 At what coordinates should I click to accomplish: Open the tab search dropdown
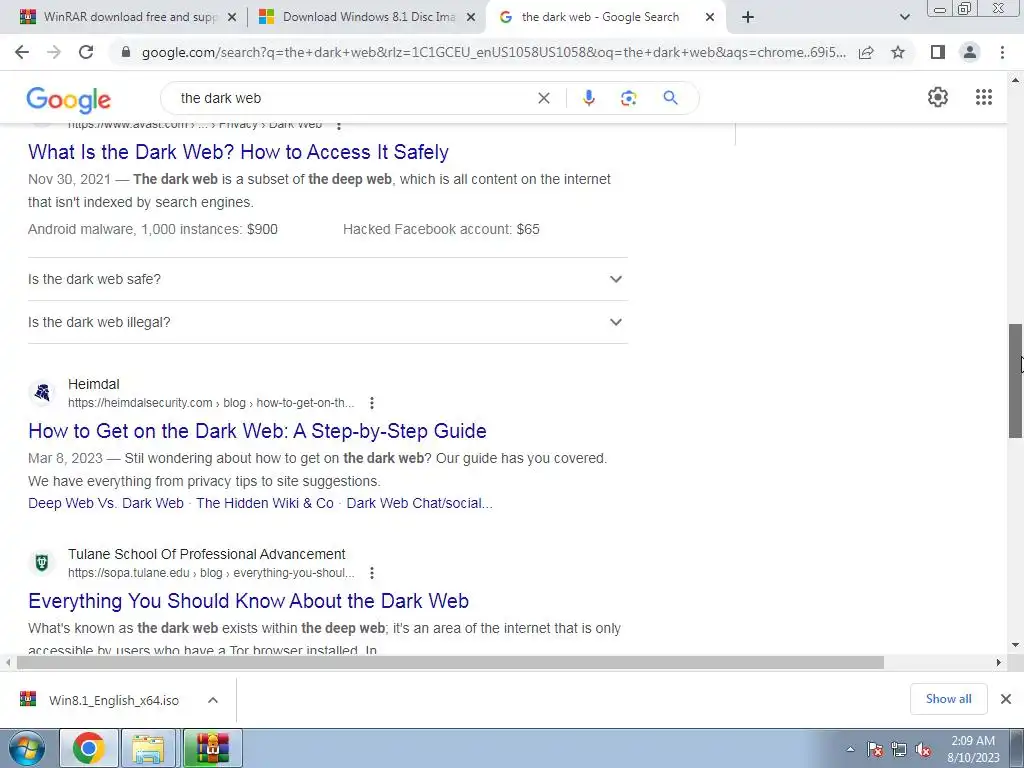904,17
